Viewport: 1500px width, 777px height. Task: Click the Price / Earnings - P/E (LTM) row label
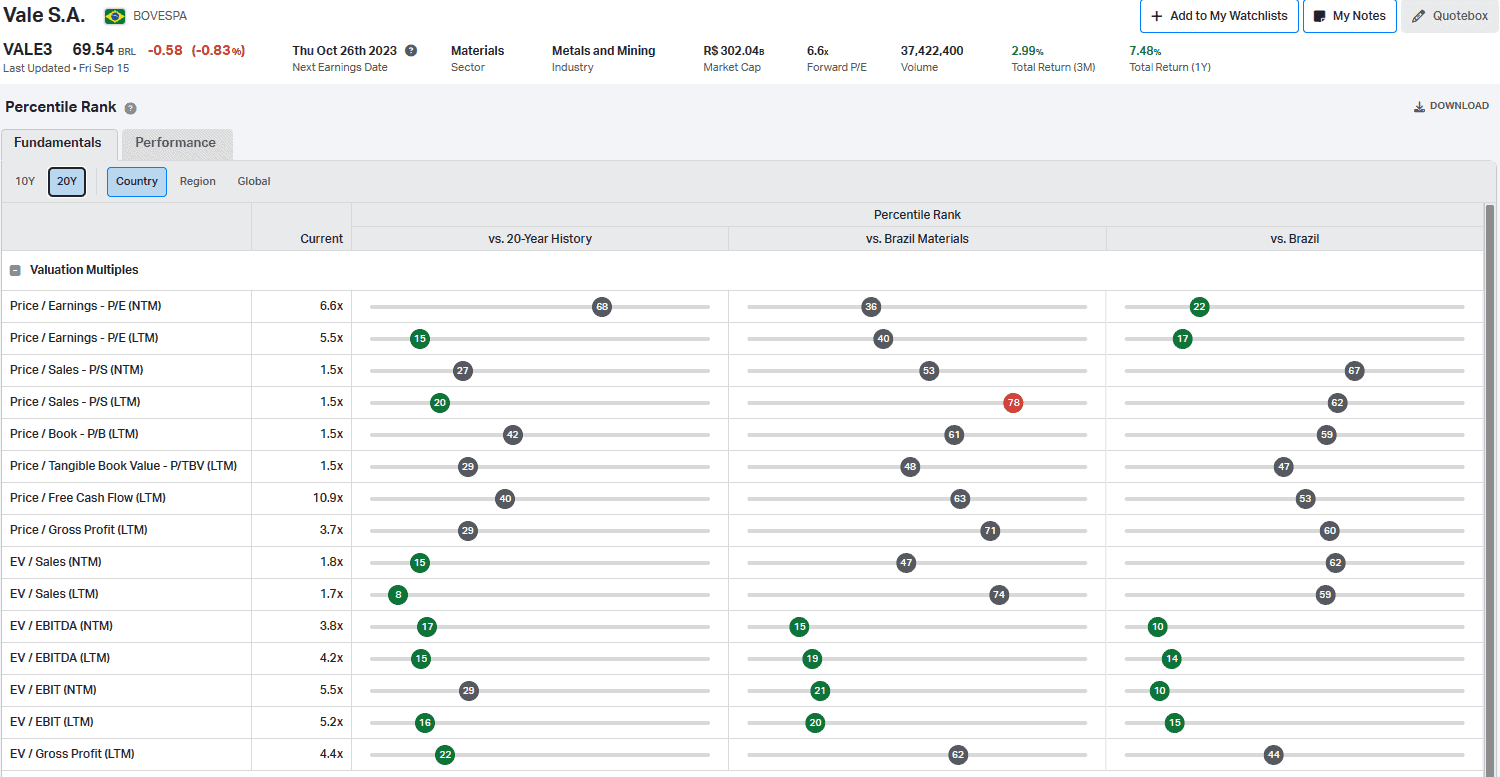point(84,338)
